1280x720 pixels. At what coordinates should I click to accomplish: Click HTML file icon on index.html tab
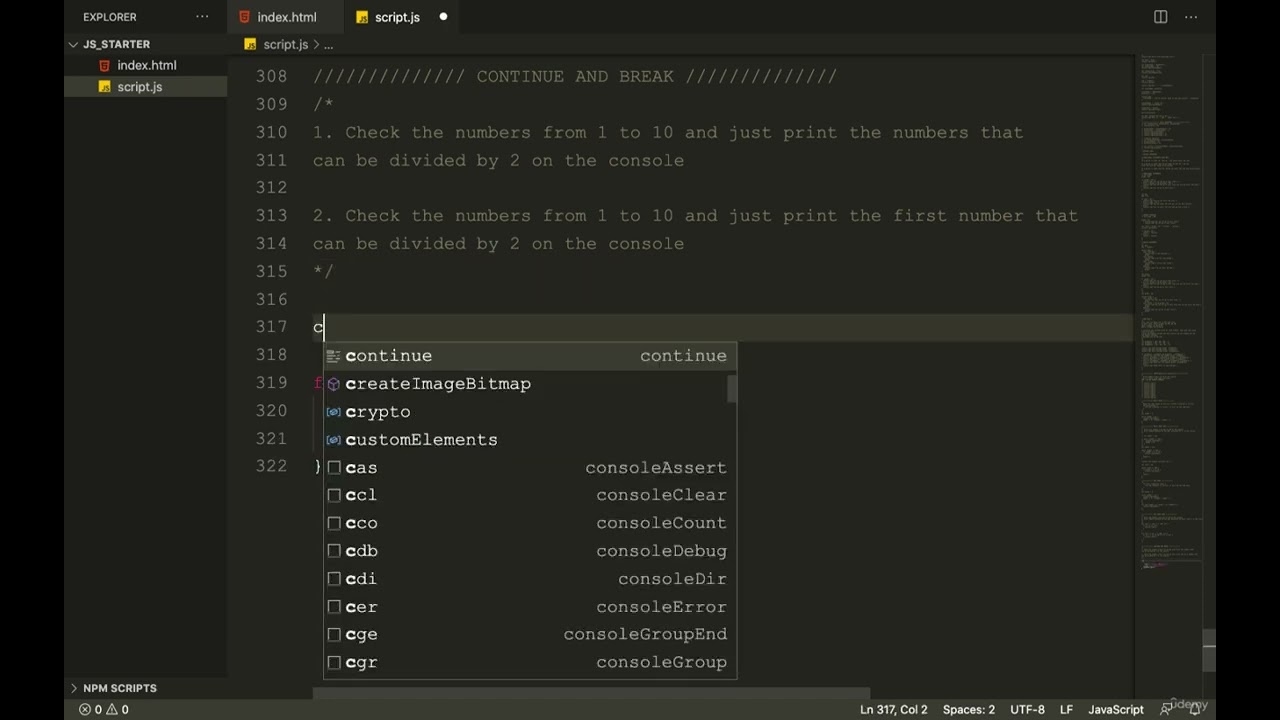tap(245, 17)
